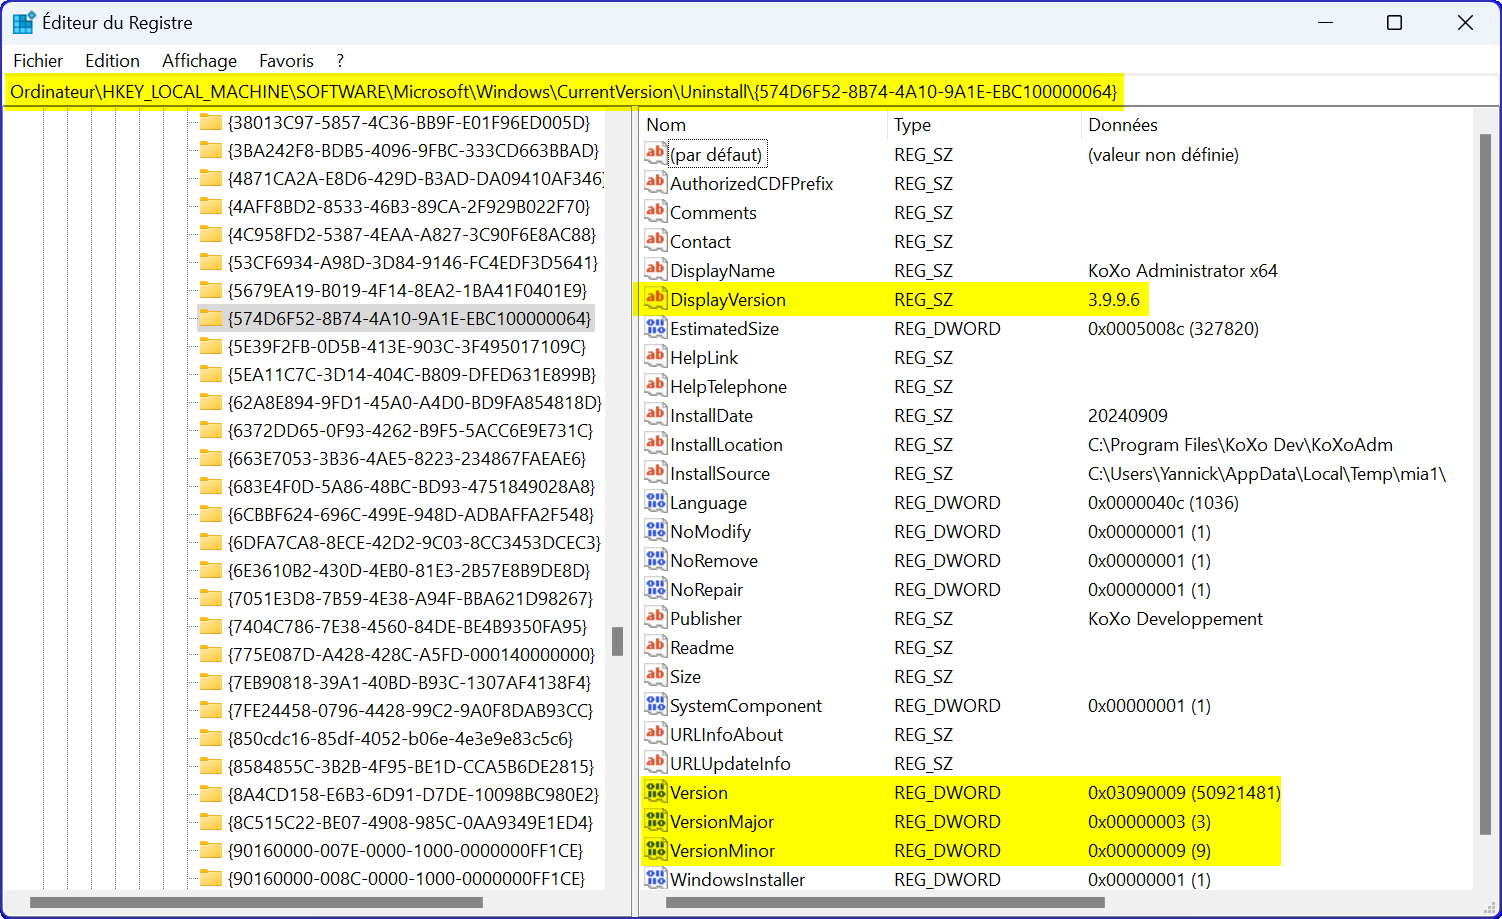Click the DWORD icon beside SystemComponent
The width and height of the screenshot is (1502, 919).
point(655,704)
